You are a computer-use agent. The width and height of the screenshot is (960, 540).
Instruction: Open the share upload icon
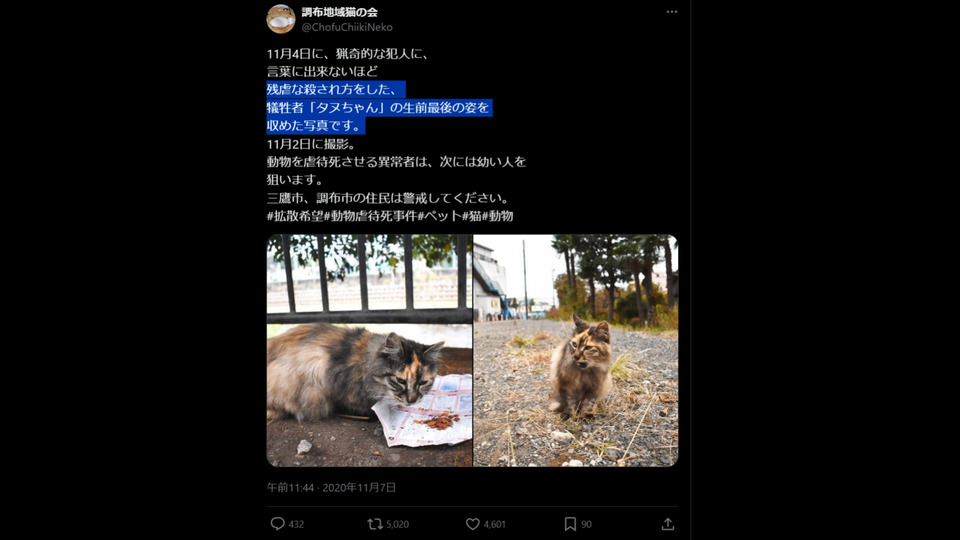[668, 523]
